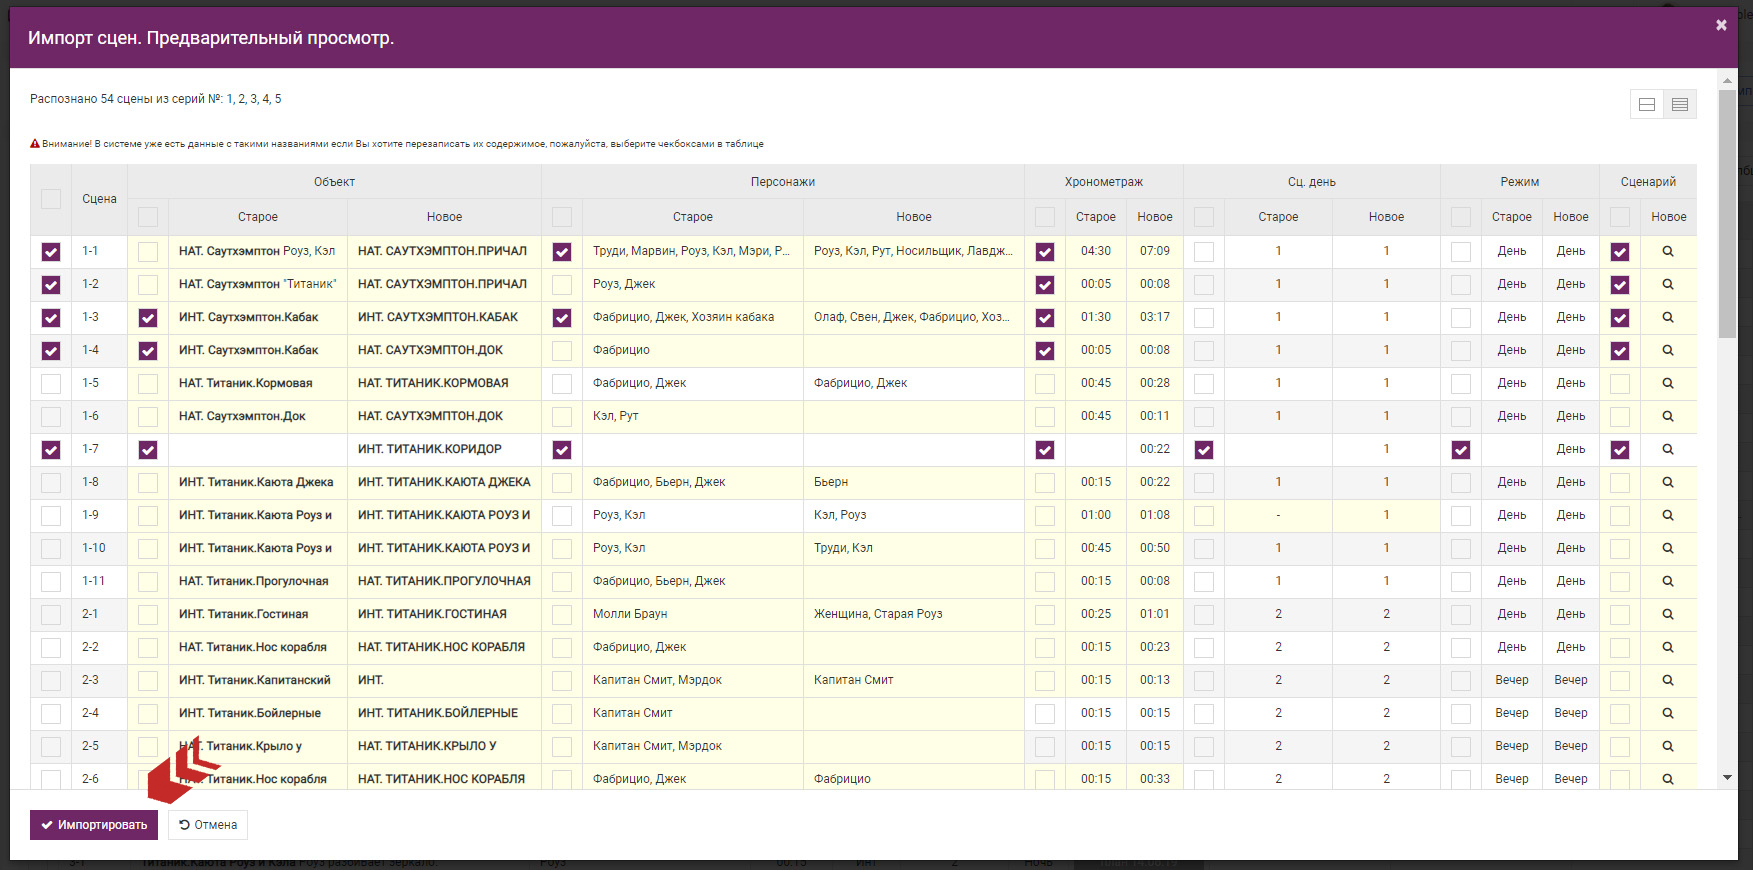
Task: Click the magnifier in row 1-11
Action: 1668,582
